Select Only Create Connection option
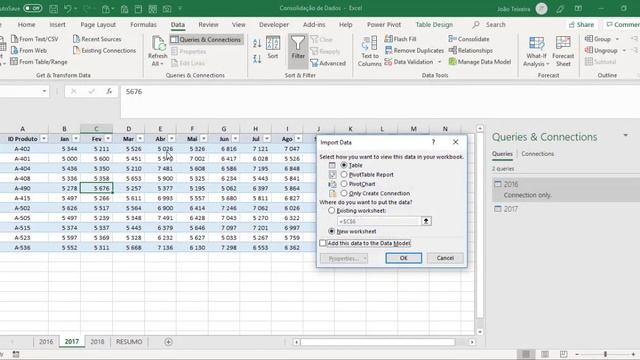 point(344,193)
